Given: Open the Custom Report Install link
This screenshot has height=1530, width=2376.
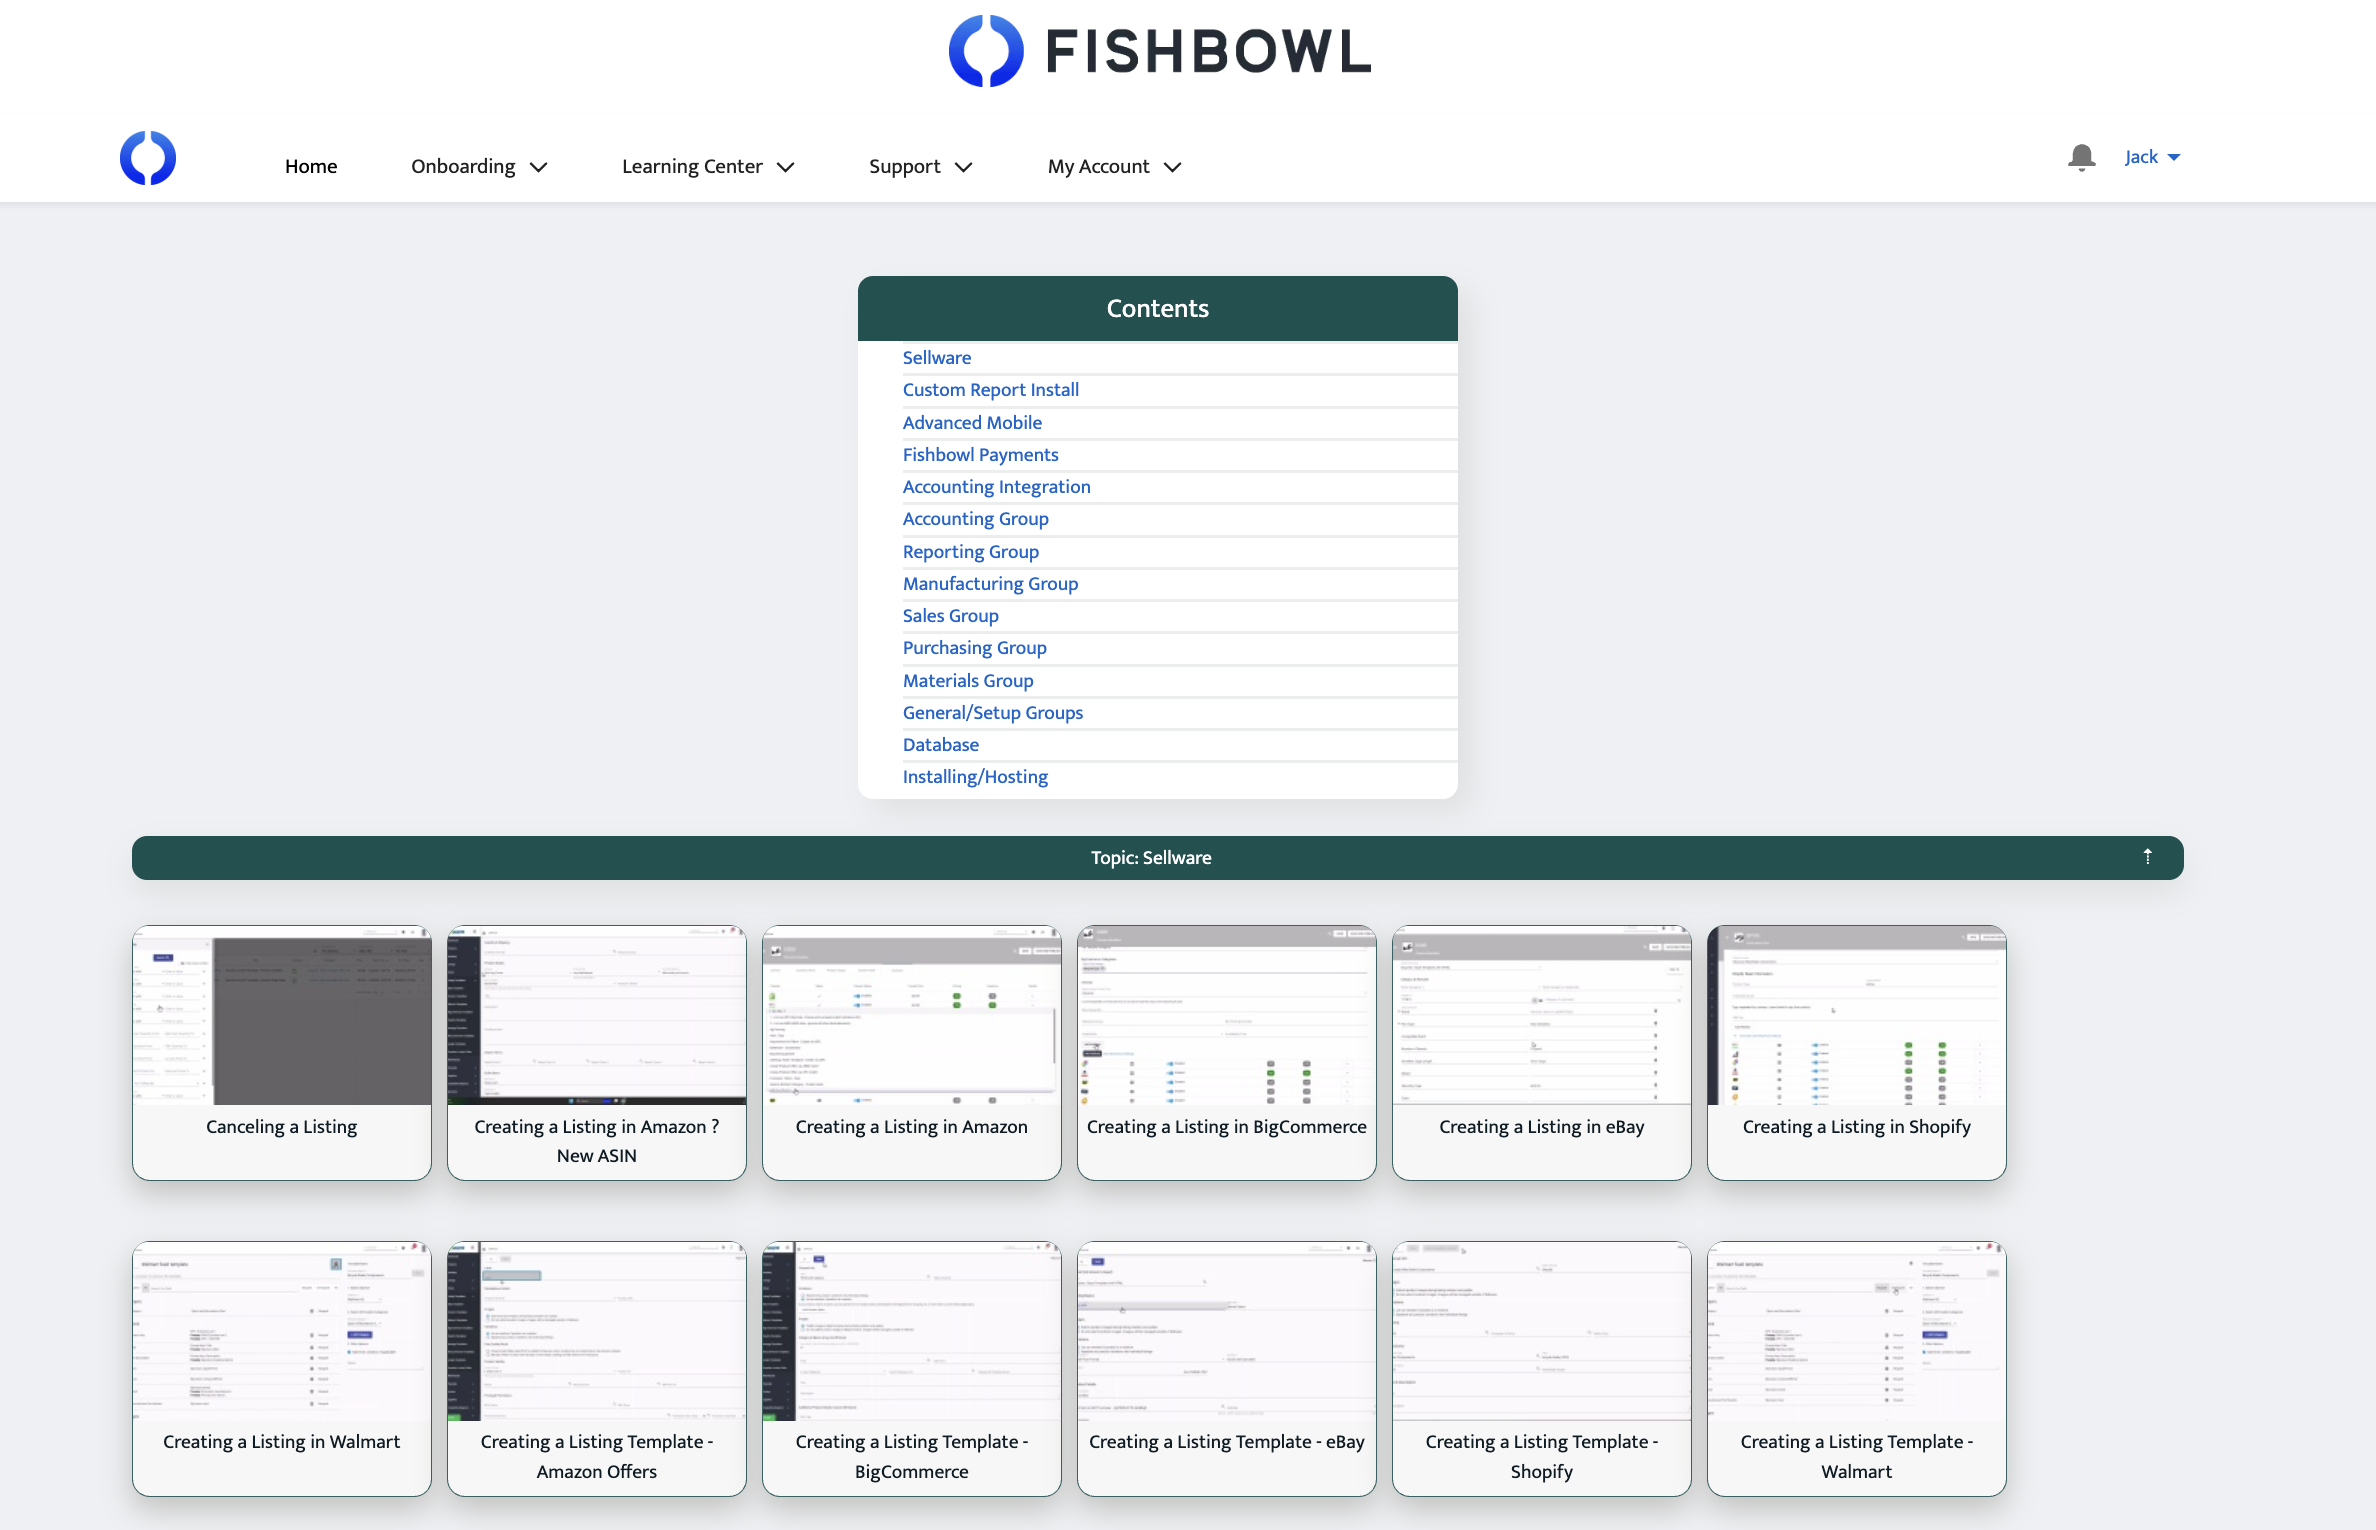Looking at the screenshot, I should tap(990, 390).
